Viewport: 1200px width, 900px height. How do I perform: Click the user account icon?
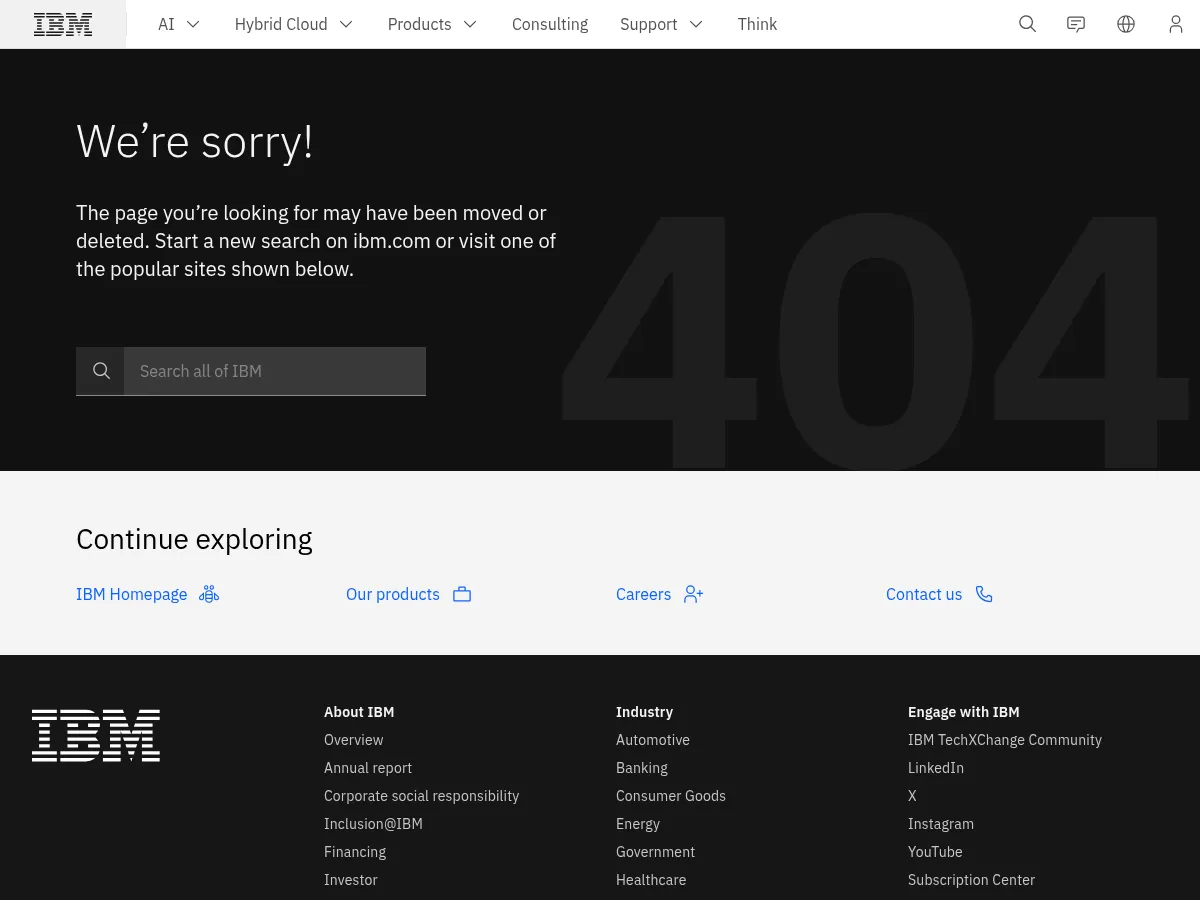point(1176,24)
